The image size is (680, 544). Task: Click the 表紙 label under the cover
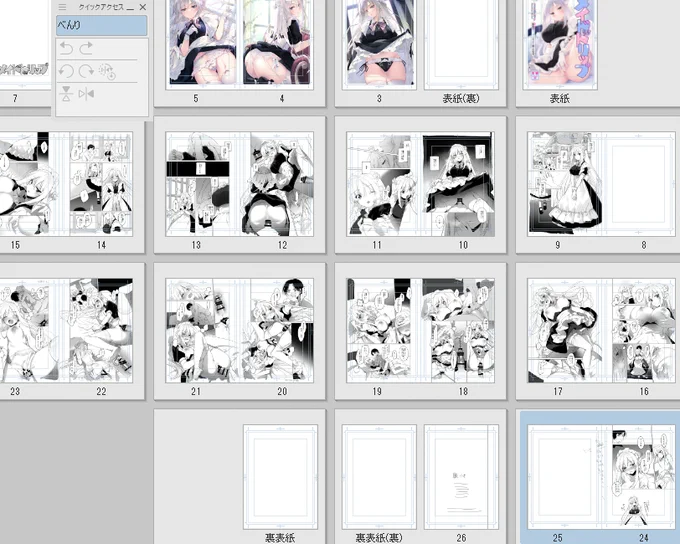click(x=560, y=98)
